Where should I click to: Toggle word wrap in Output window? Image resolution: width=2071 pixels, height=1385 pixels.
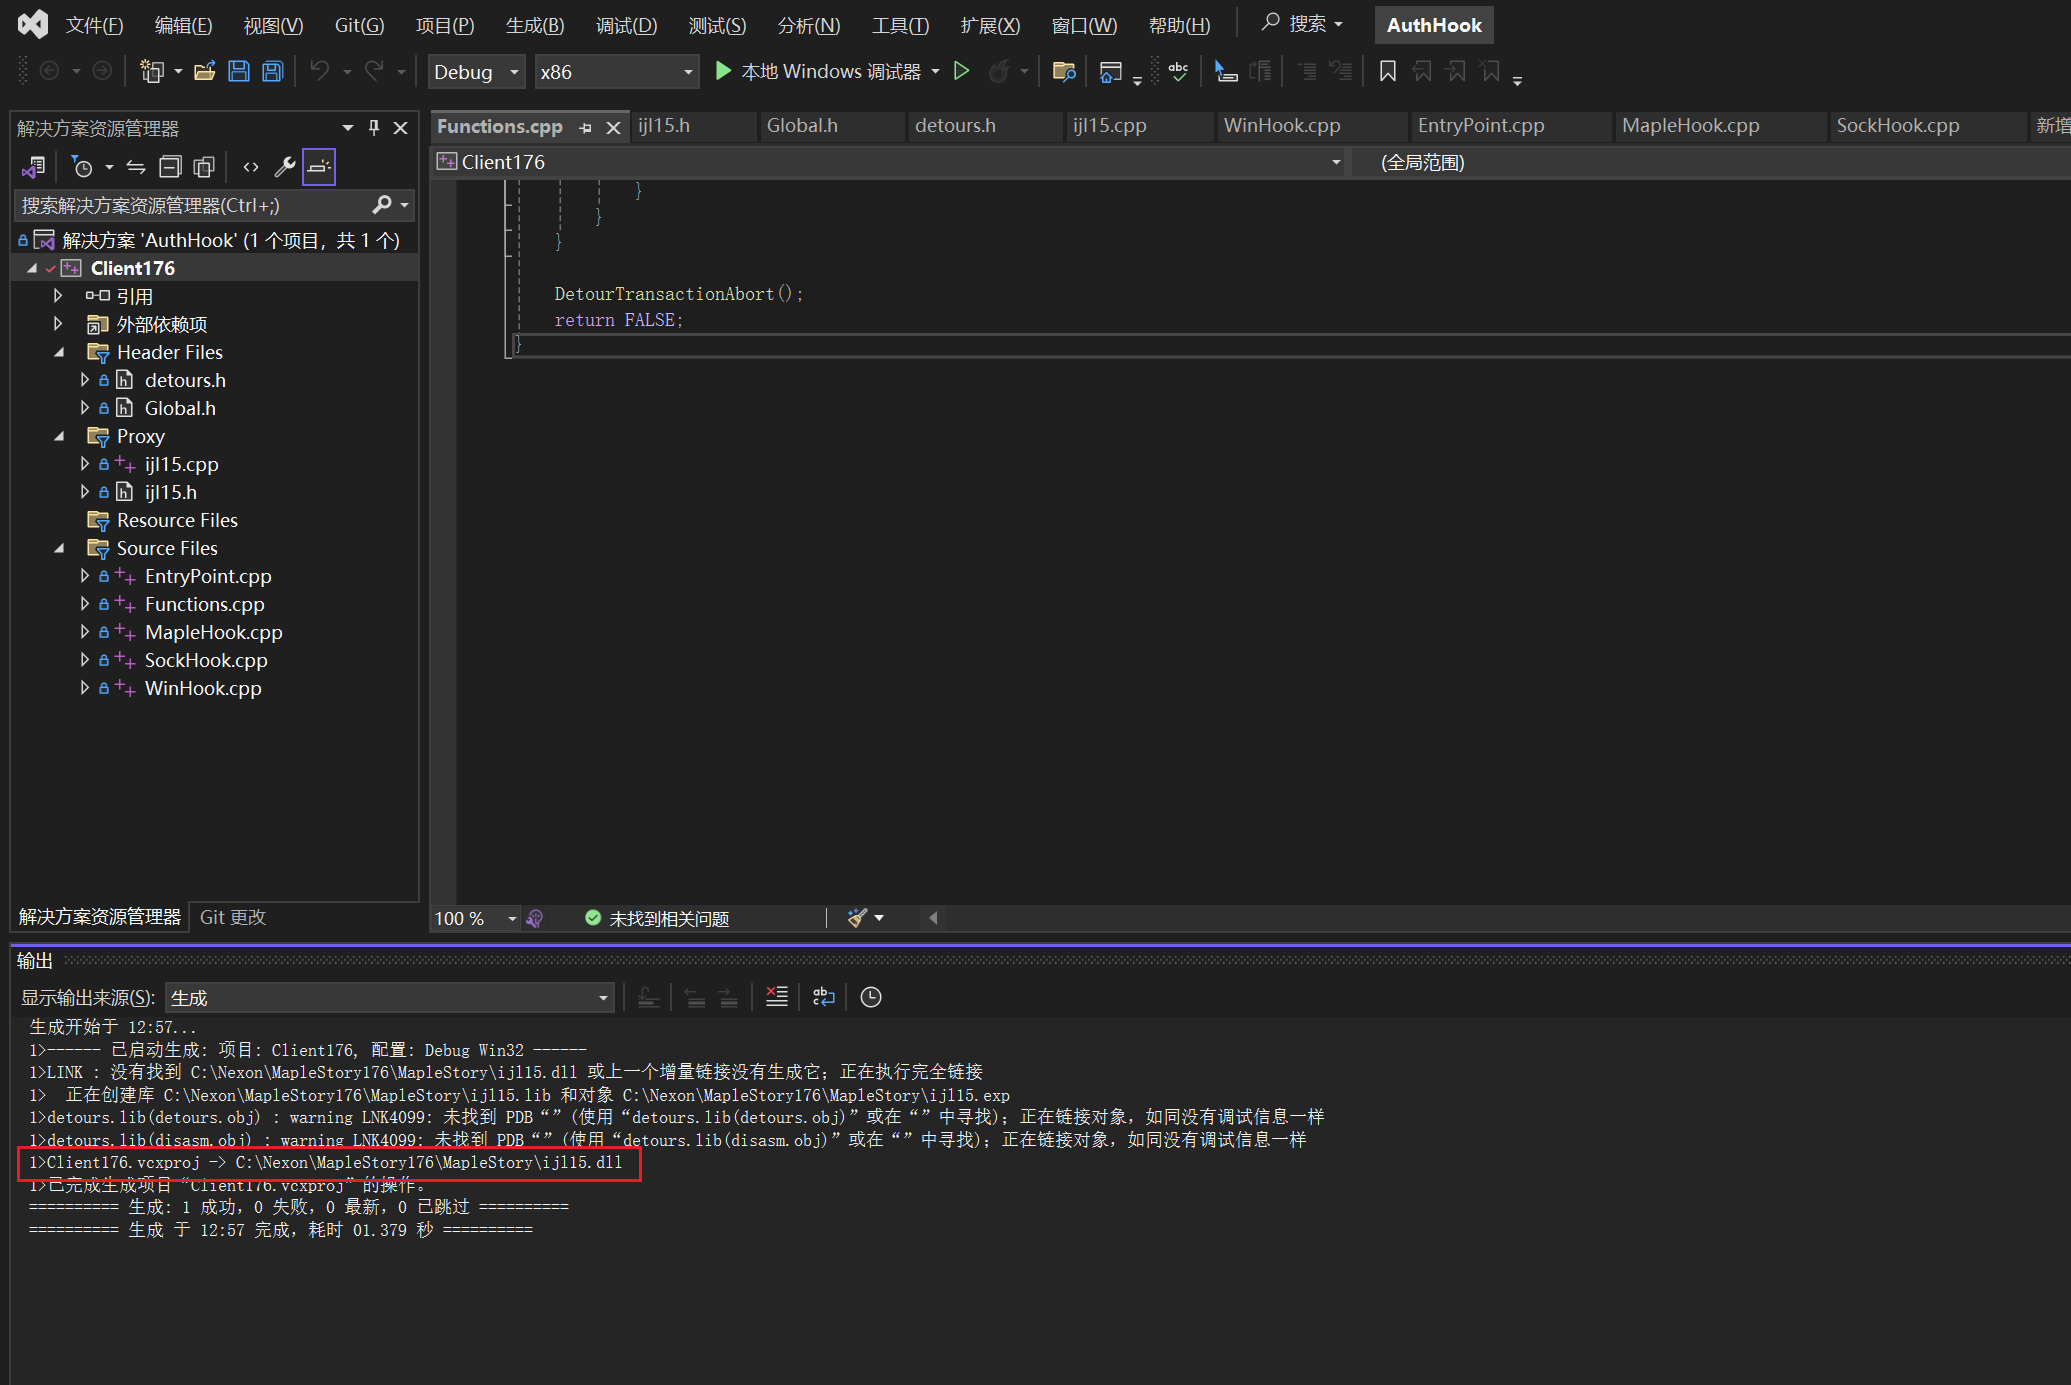824,997
